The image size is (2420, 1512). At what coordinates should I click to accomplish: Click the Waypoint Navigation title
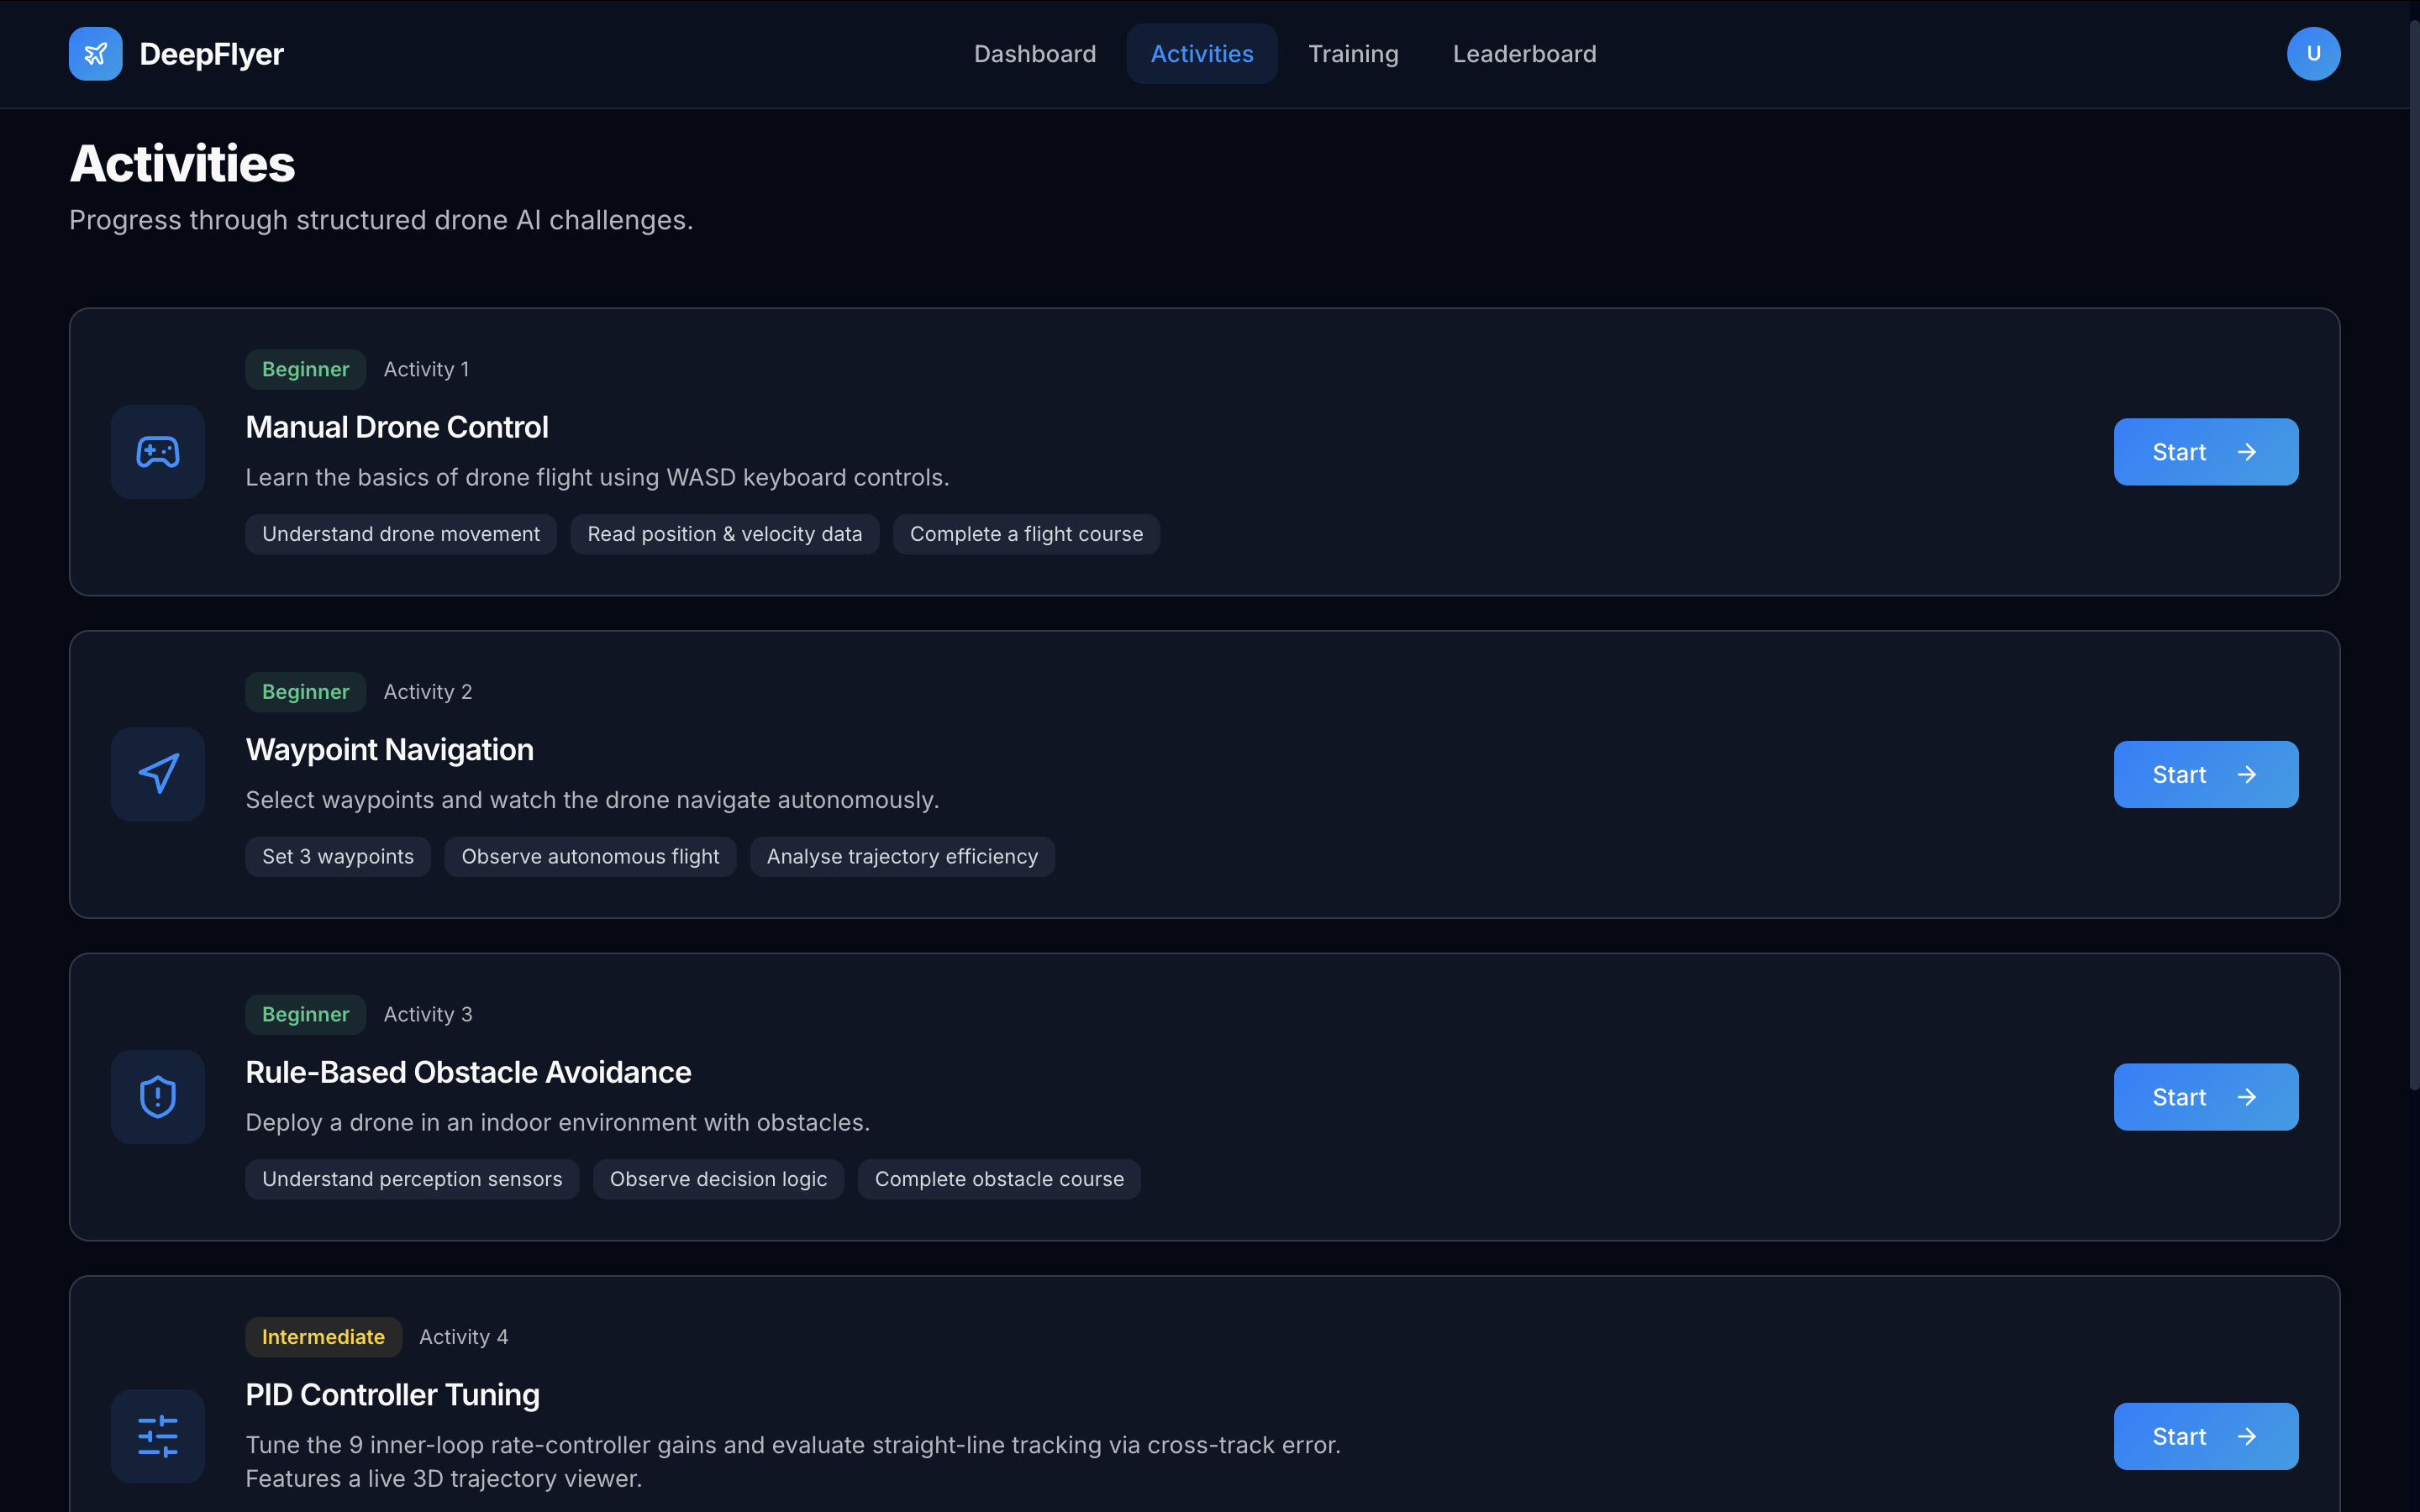click(x=390, y=750)
